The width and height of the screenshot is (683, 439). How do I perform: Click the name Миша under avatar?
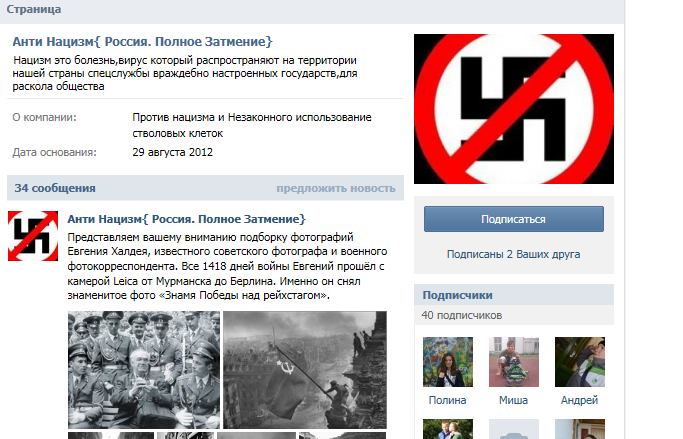(x=514, y=400)
